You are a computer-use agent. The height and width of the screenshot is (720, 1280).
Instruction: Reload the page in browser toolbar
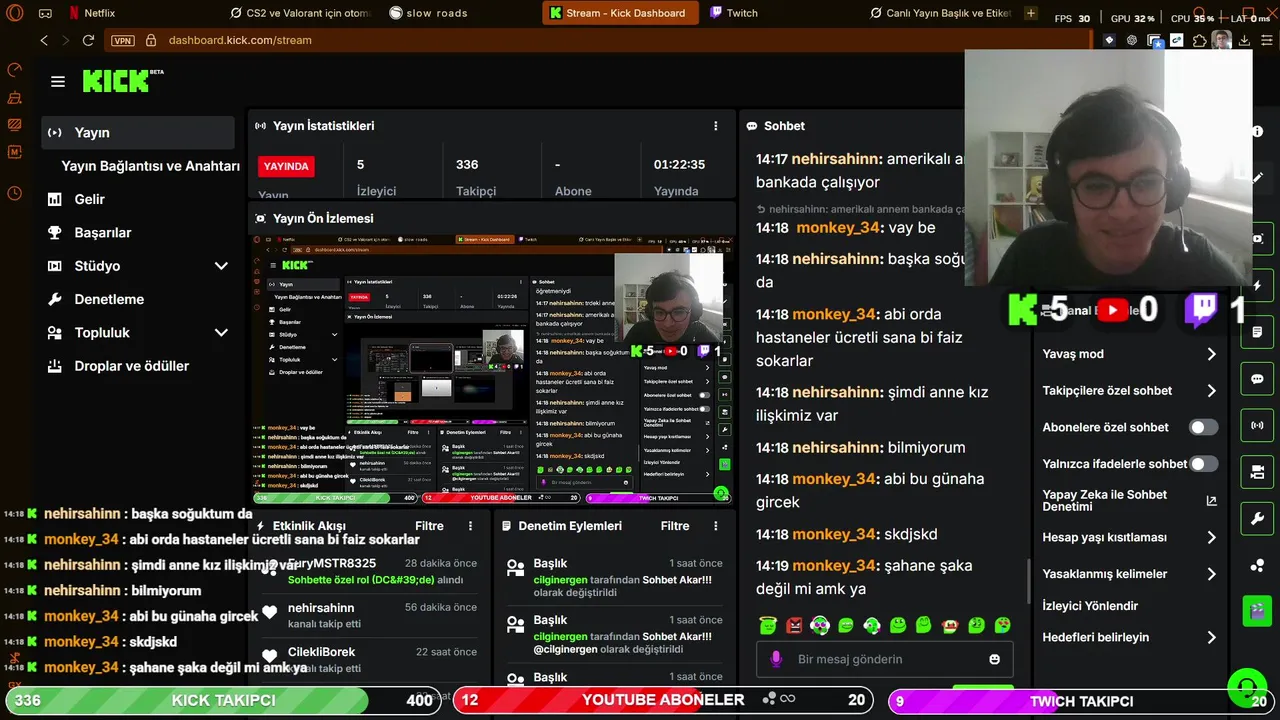point(88,40)
